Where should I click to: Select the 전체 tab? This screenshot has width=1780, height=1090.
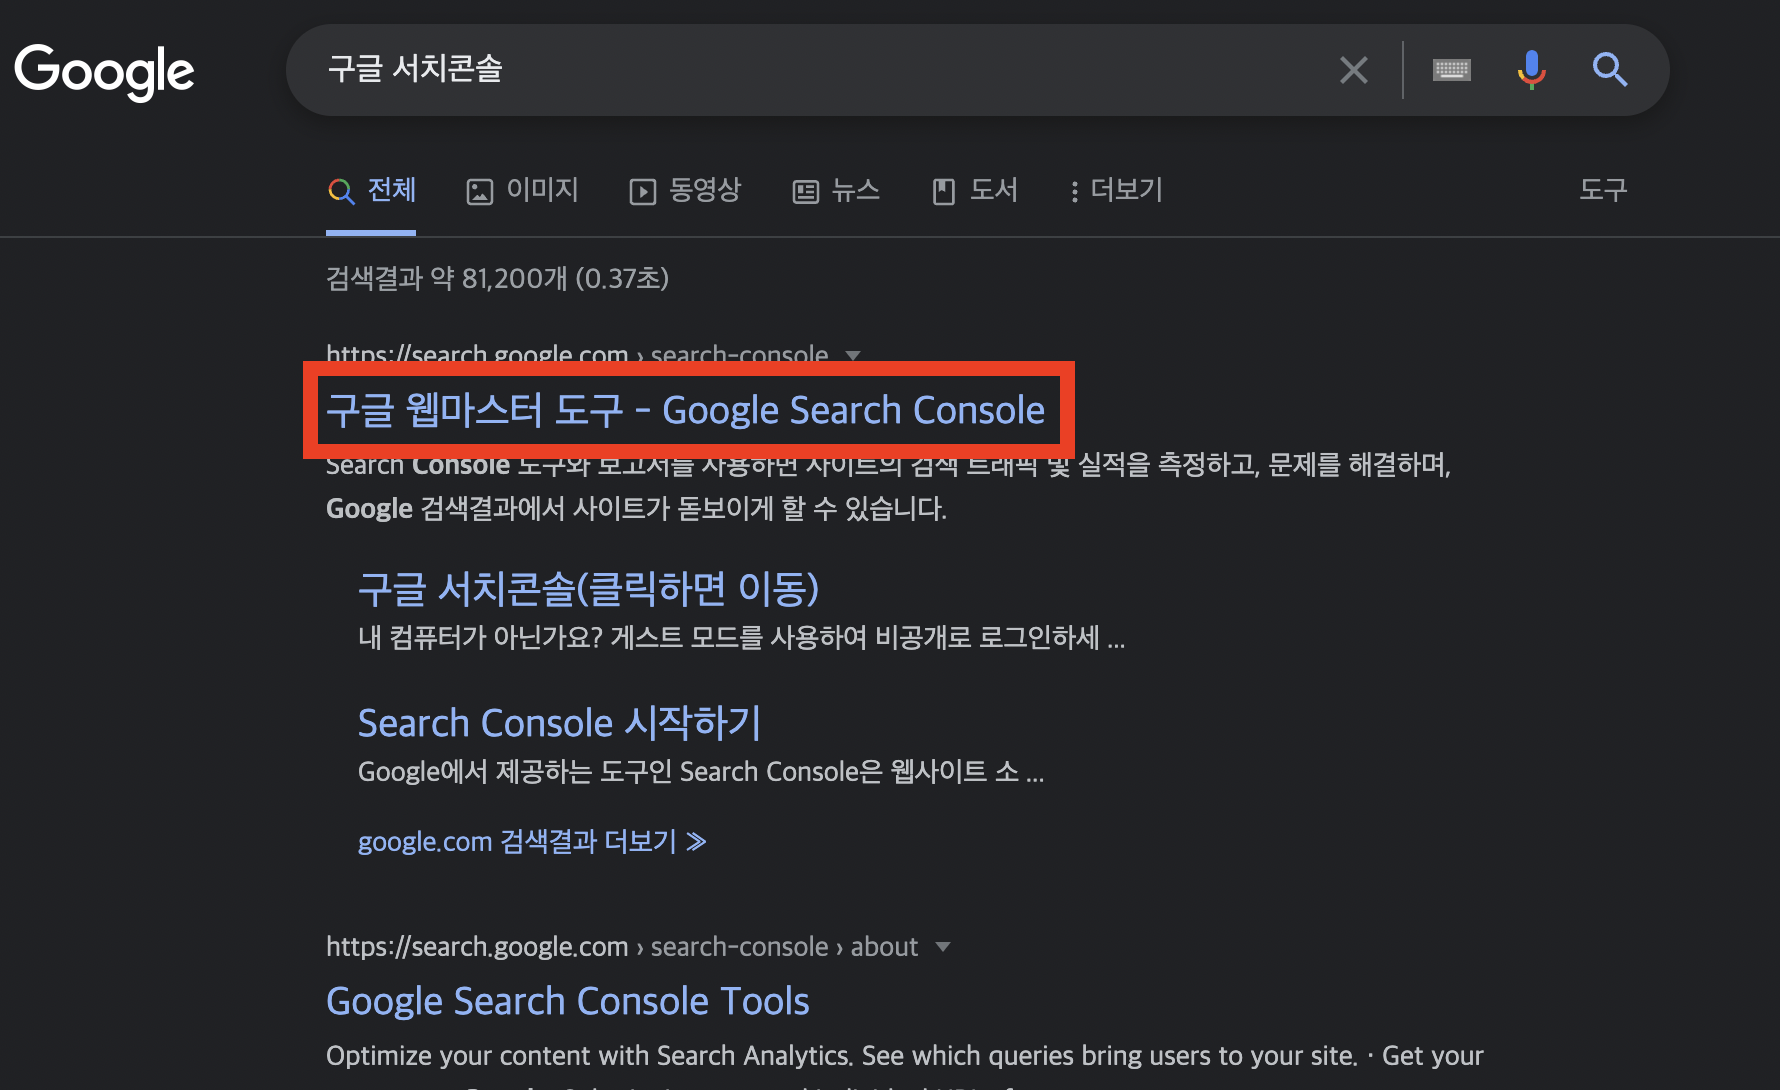371,190
